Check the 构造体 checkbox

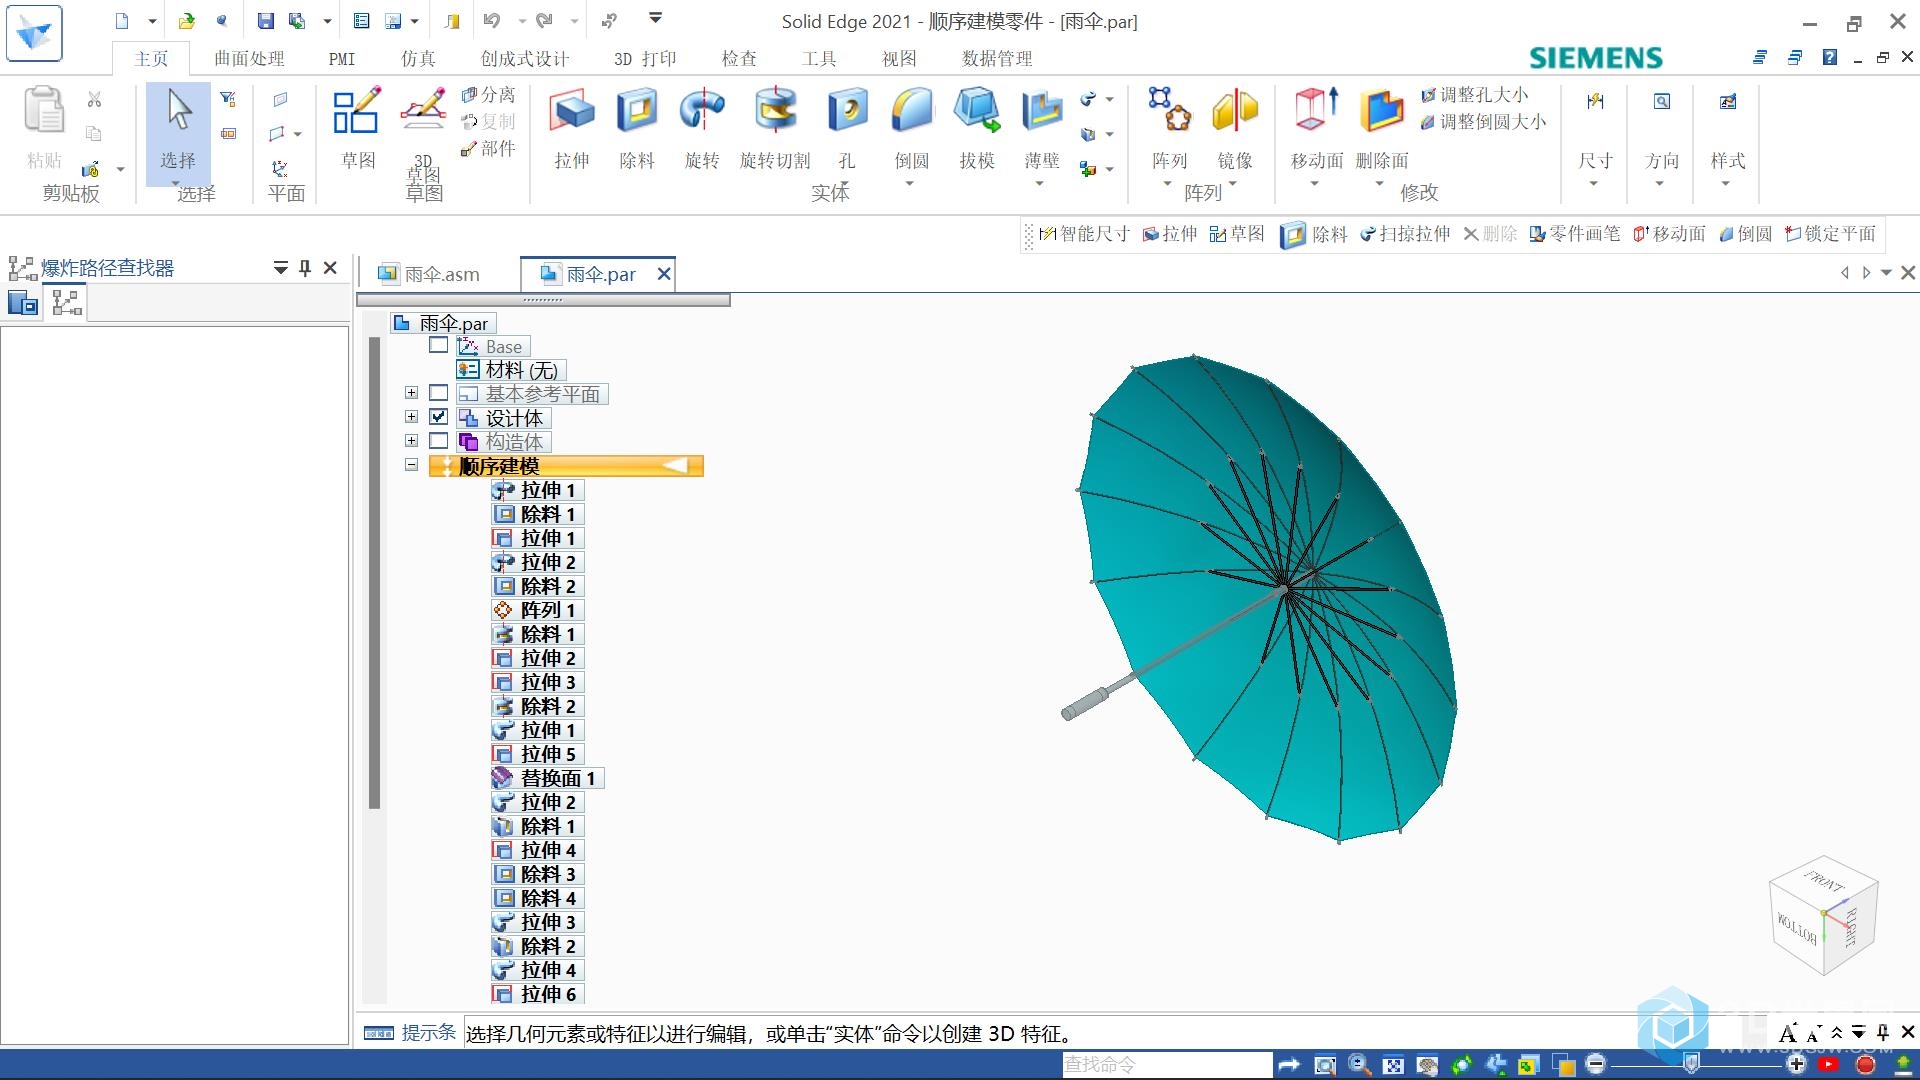(438, 441)
